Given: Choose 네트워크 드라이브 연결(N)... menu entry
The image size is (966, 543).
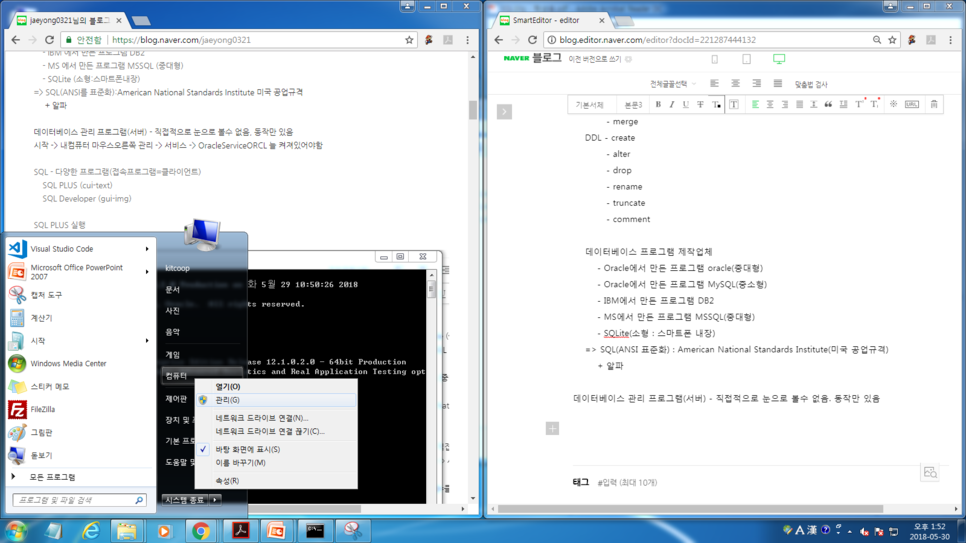Looking at the screenshot, I should (275, 418).
